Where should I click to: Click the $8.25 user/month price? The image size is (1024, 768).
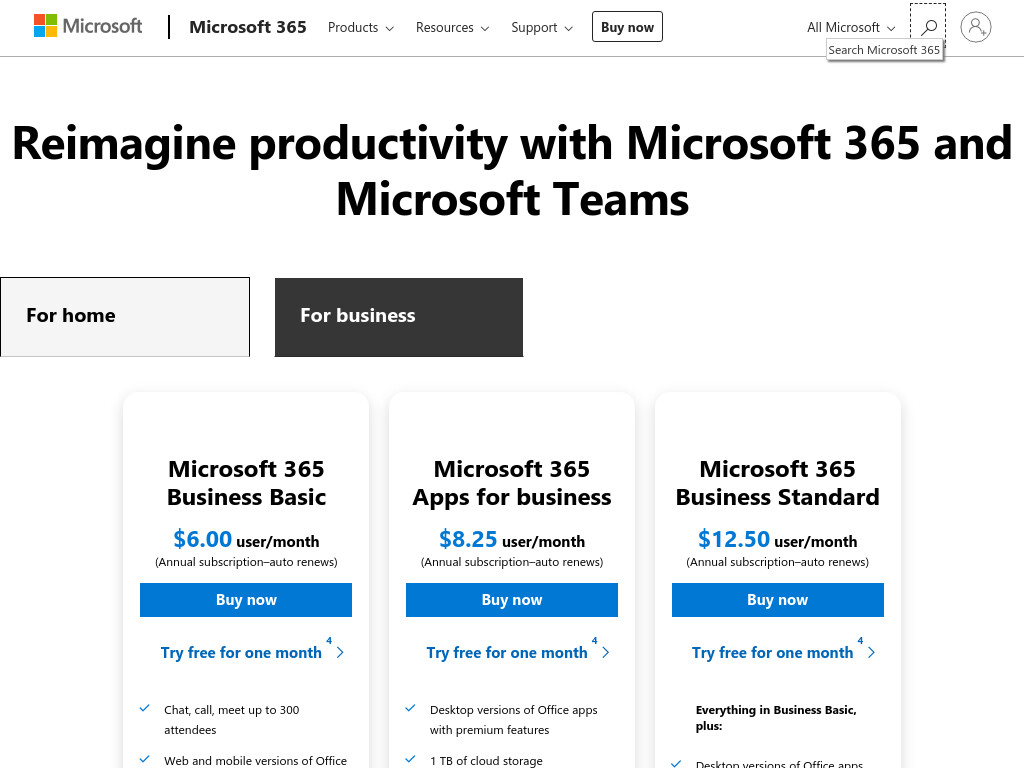click(512, 539)
